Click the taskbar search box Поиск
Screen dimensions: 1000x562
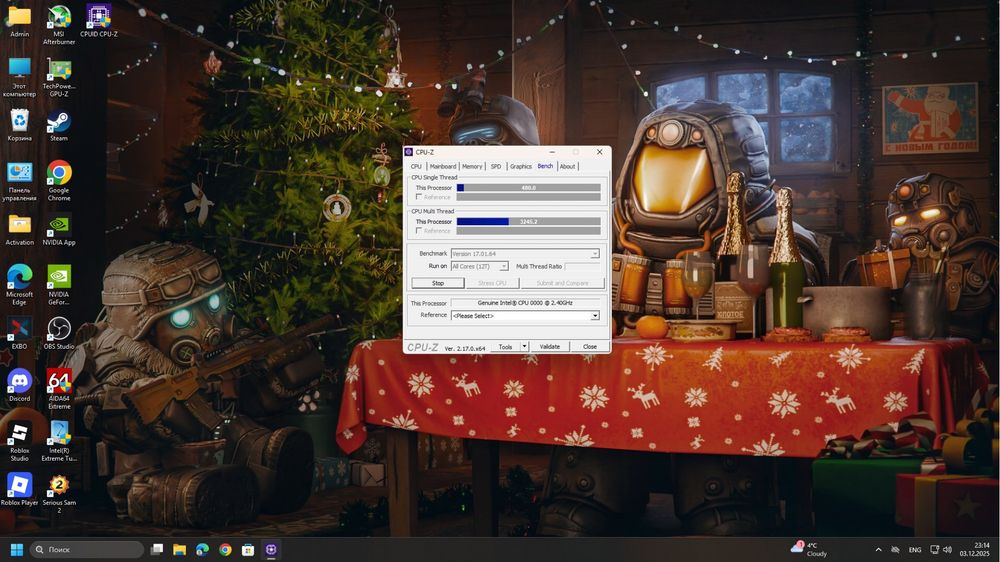pyautogui.click(x=87, y=549)
